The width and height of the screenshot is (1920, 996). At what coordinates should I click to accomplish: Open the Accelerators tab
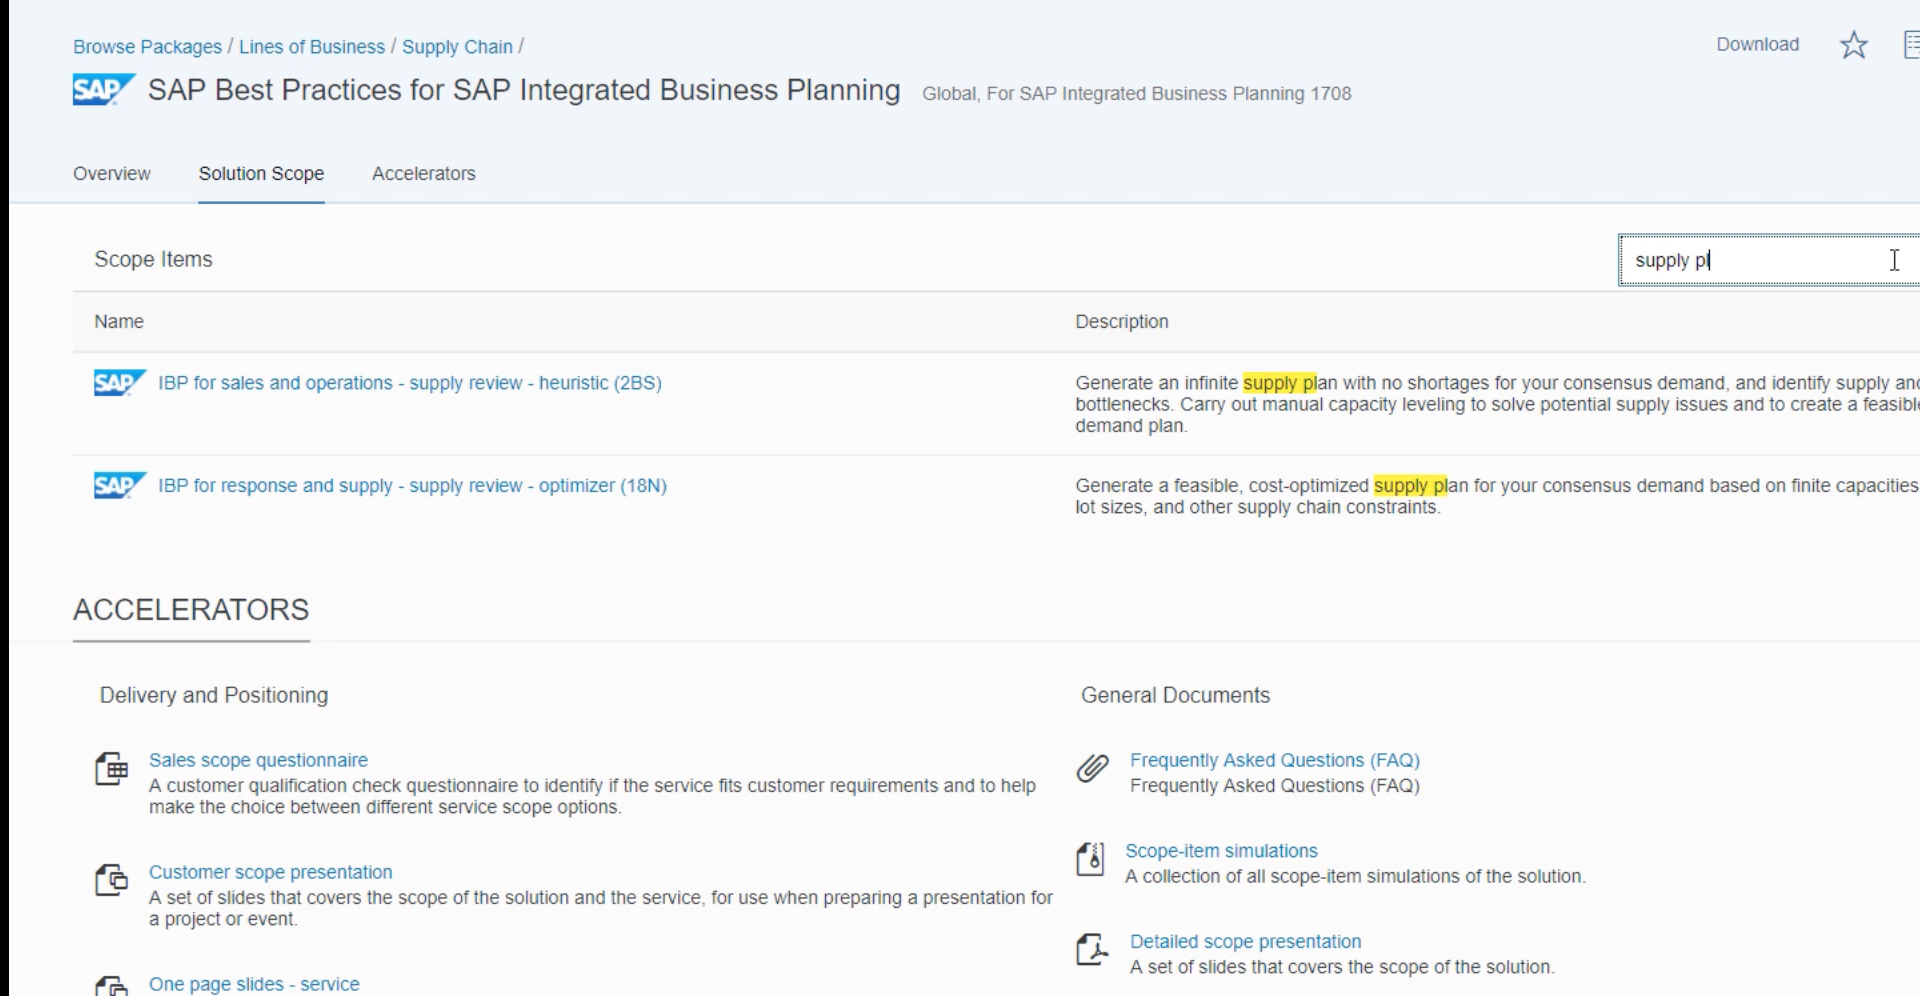pos(423,173)
